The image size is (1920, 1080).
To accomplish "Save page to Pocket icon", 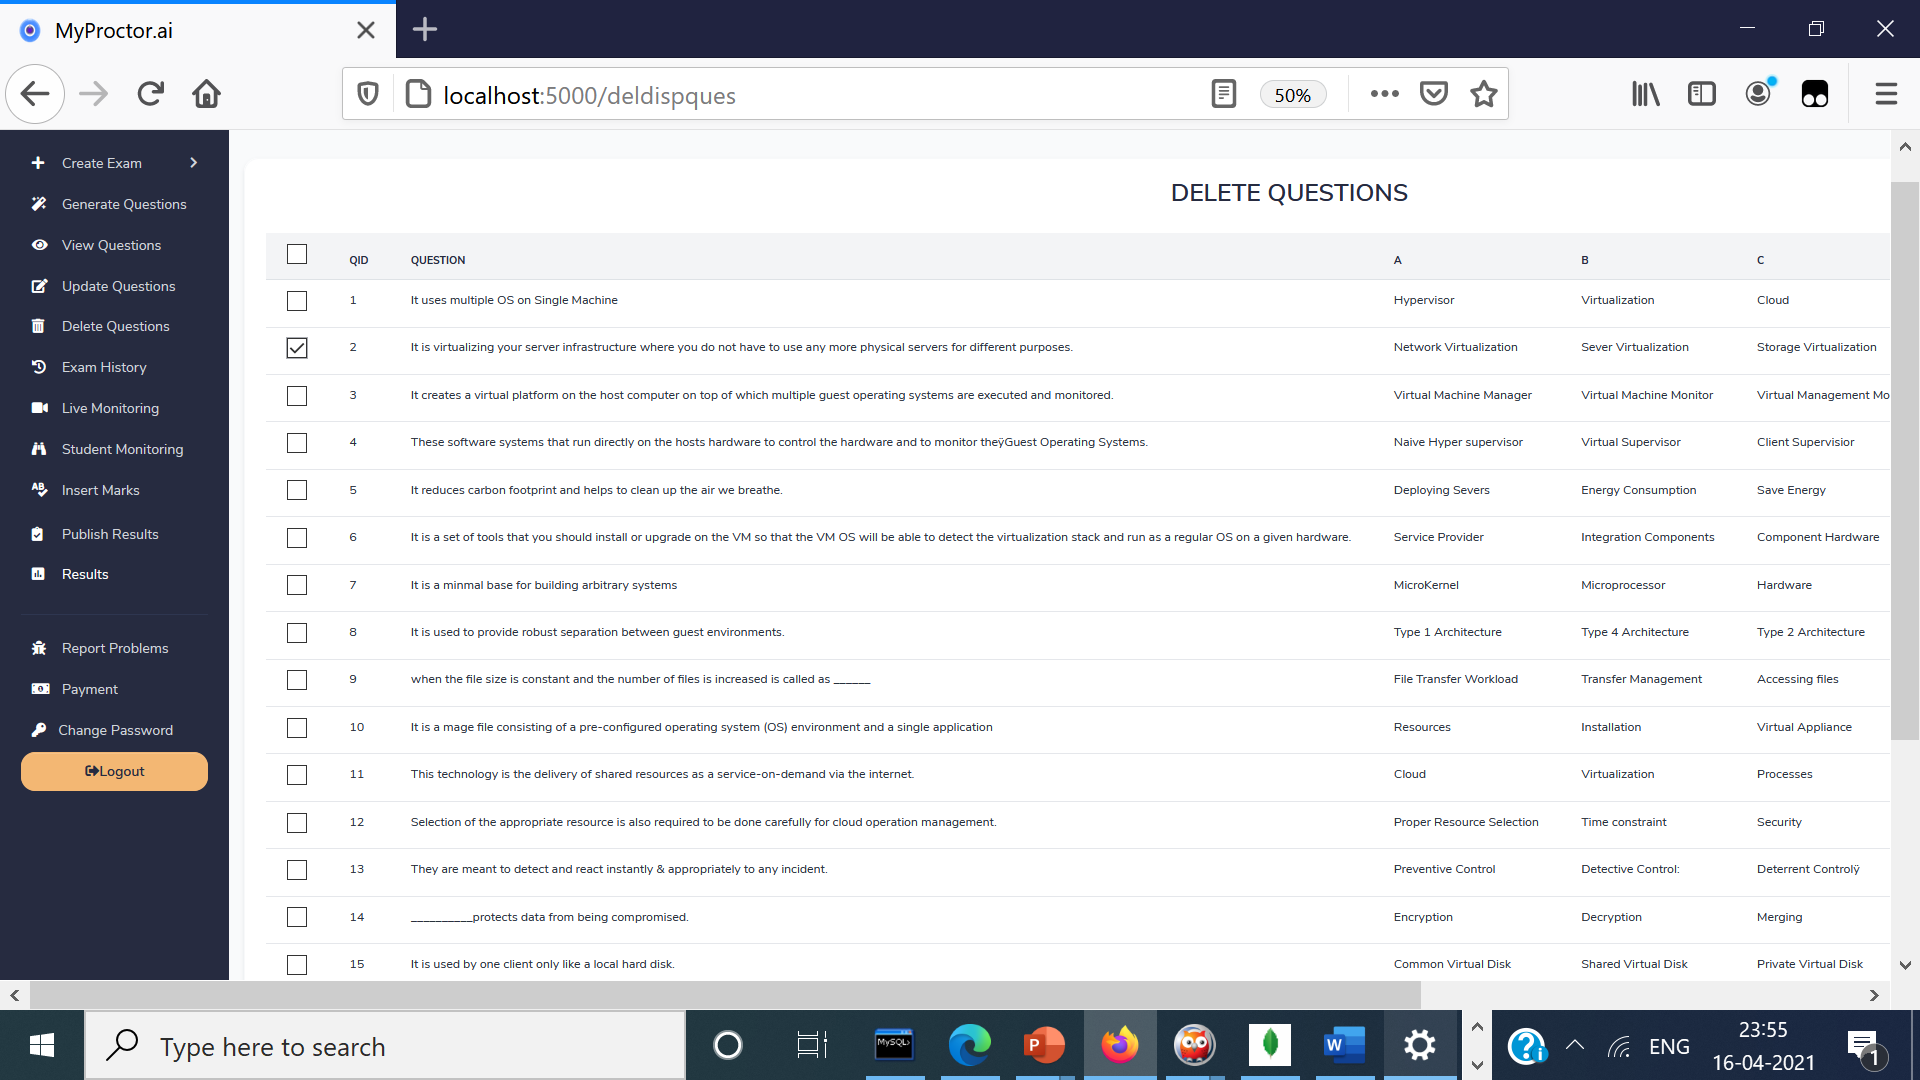I will tap(1434, 94).
